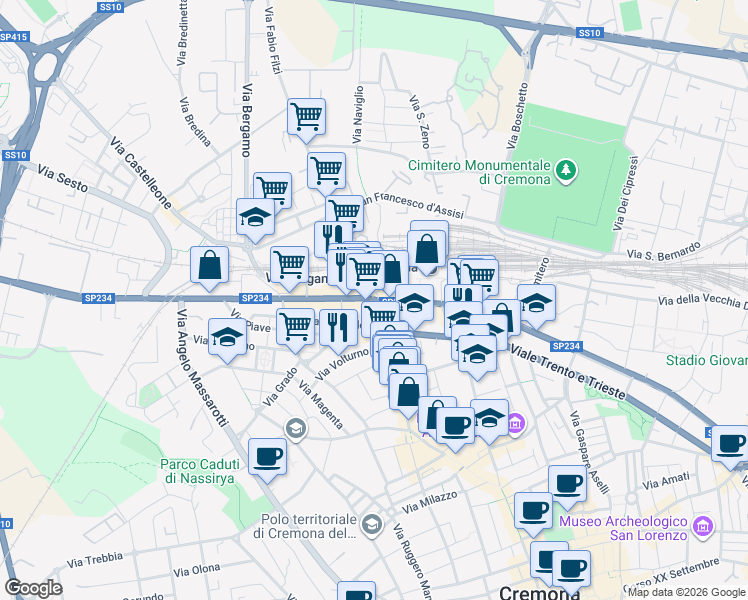The height and width of the screenshot is (600, 748).
Task: Click the Via Angelo Massarotti street label
Action: [202, 367]
